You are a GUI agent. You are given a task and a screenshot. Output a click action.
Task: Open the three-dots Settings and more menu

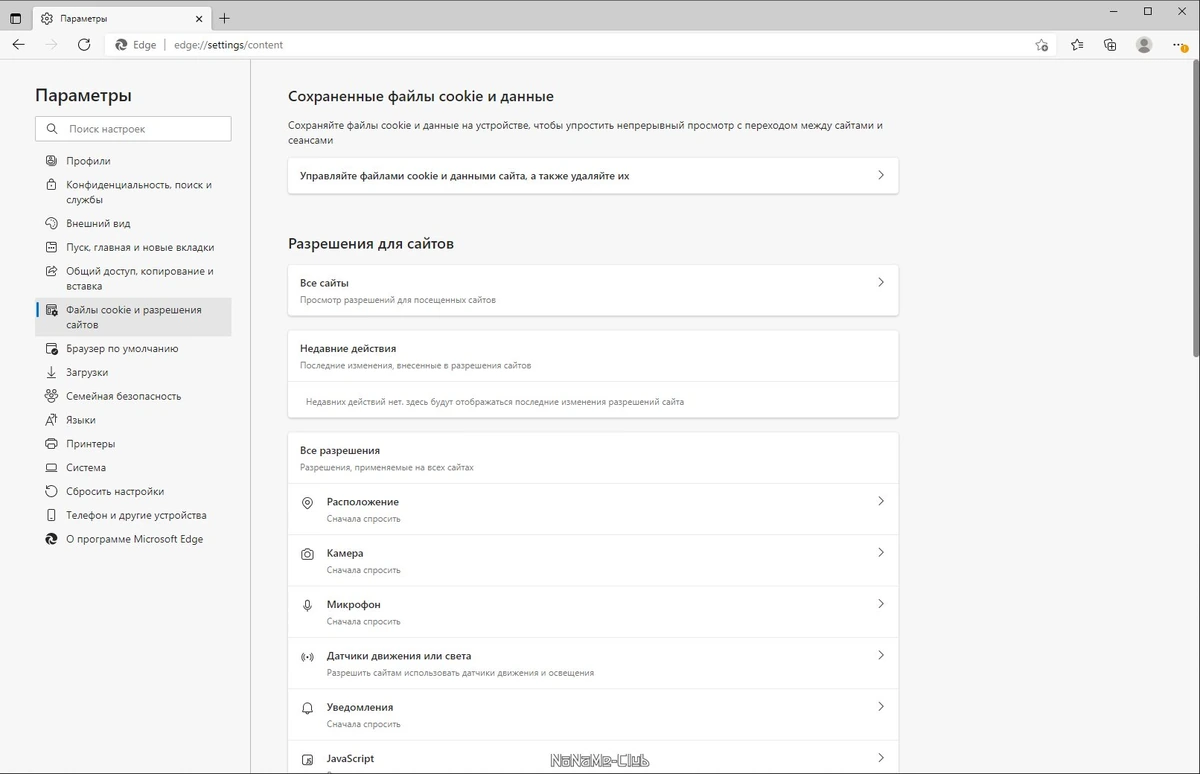[1179, 45]
